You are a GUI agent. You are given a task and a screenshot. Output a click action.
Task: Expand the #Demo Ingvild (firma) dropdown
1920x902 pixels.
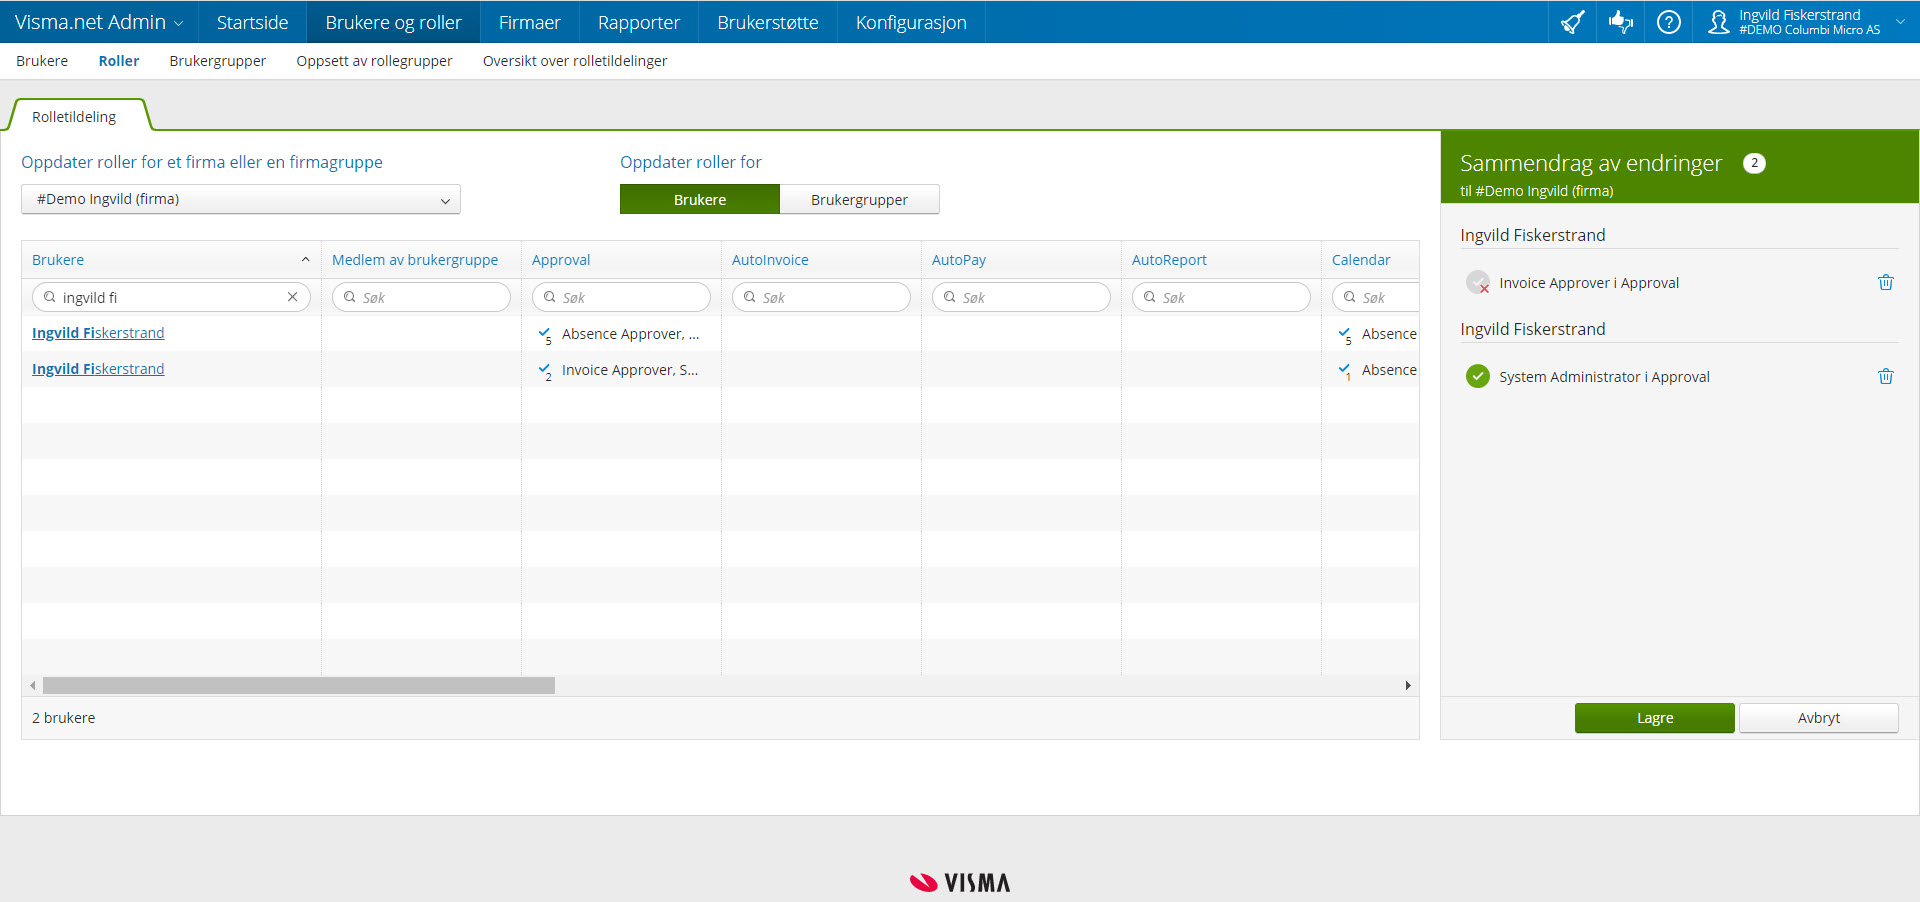241,199
